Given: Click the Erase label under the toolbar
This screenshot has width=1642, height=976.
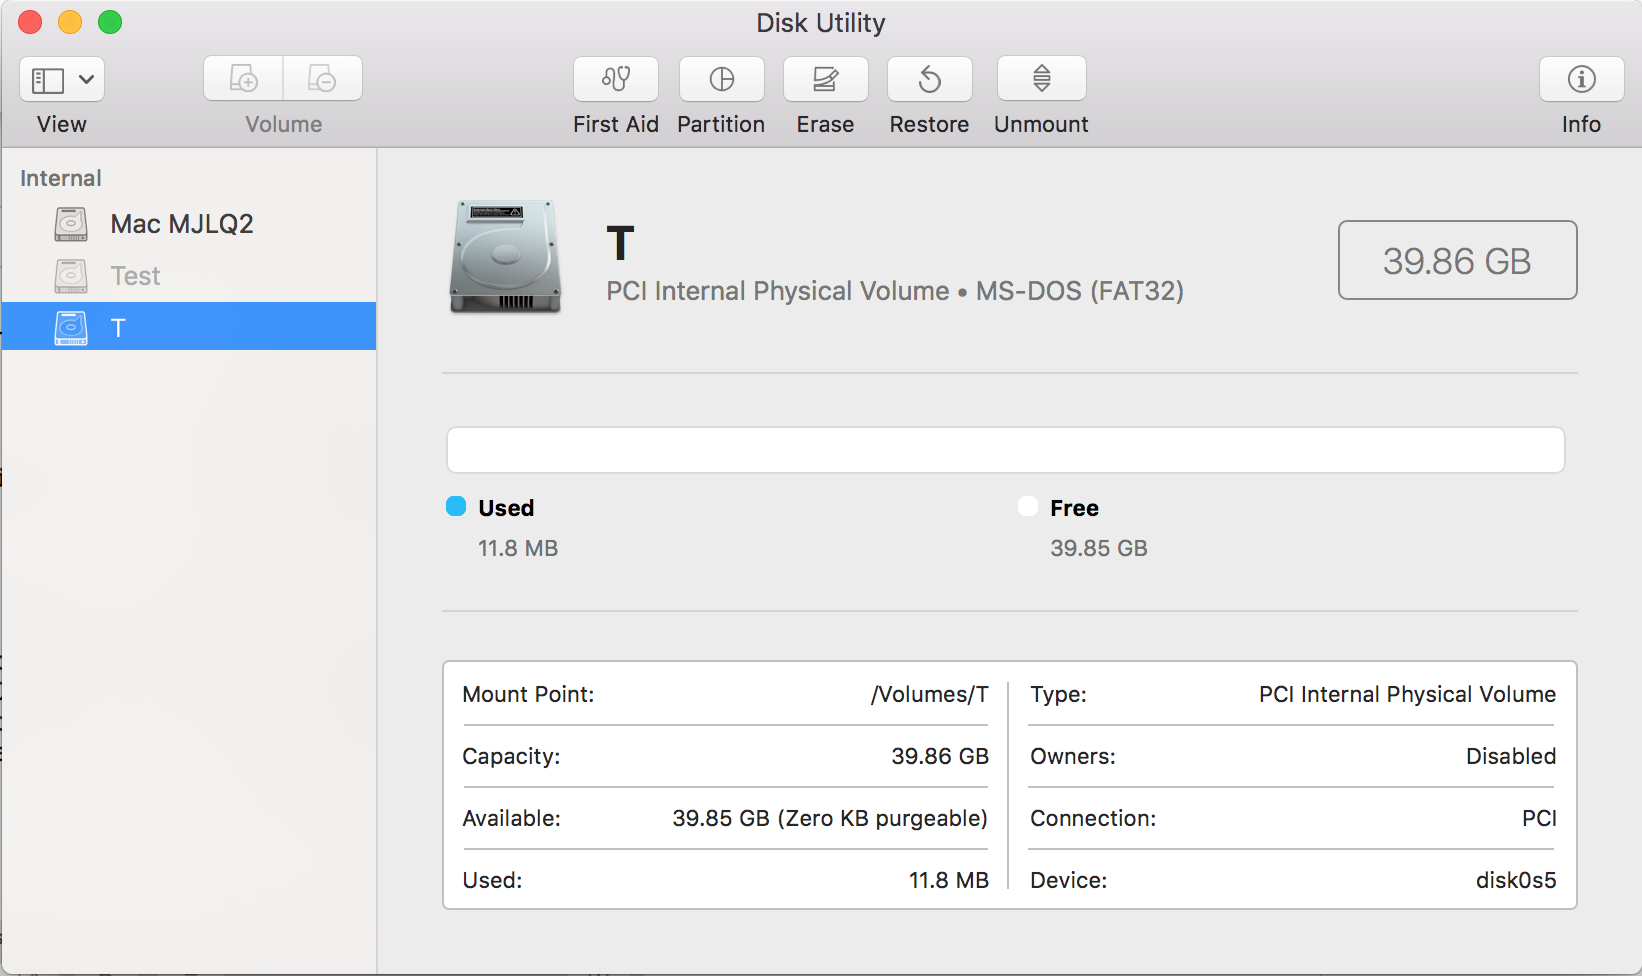Looking at the screenshot, I should pos(825,124).
